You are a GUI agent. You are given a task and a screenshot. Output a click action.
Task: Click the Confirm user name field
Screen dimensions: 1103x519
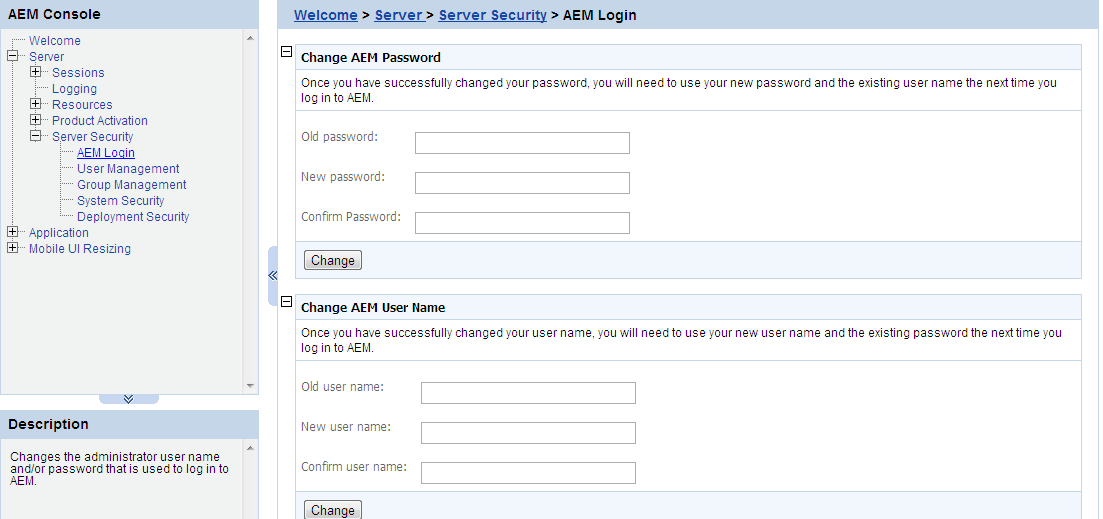528,473
